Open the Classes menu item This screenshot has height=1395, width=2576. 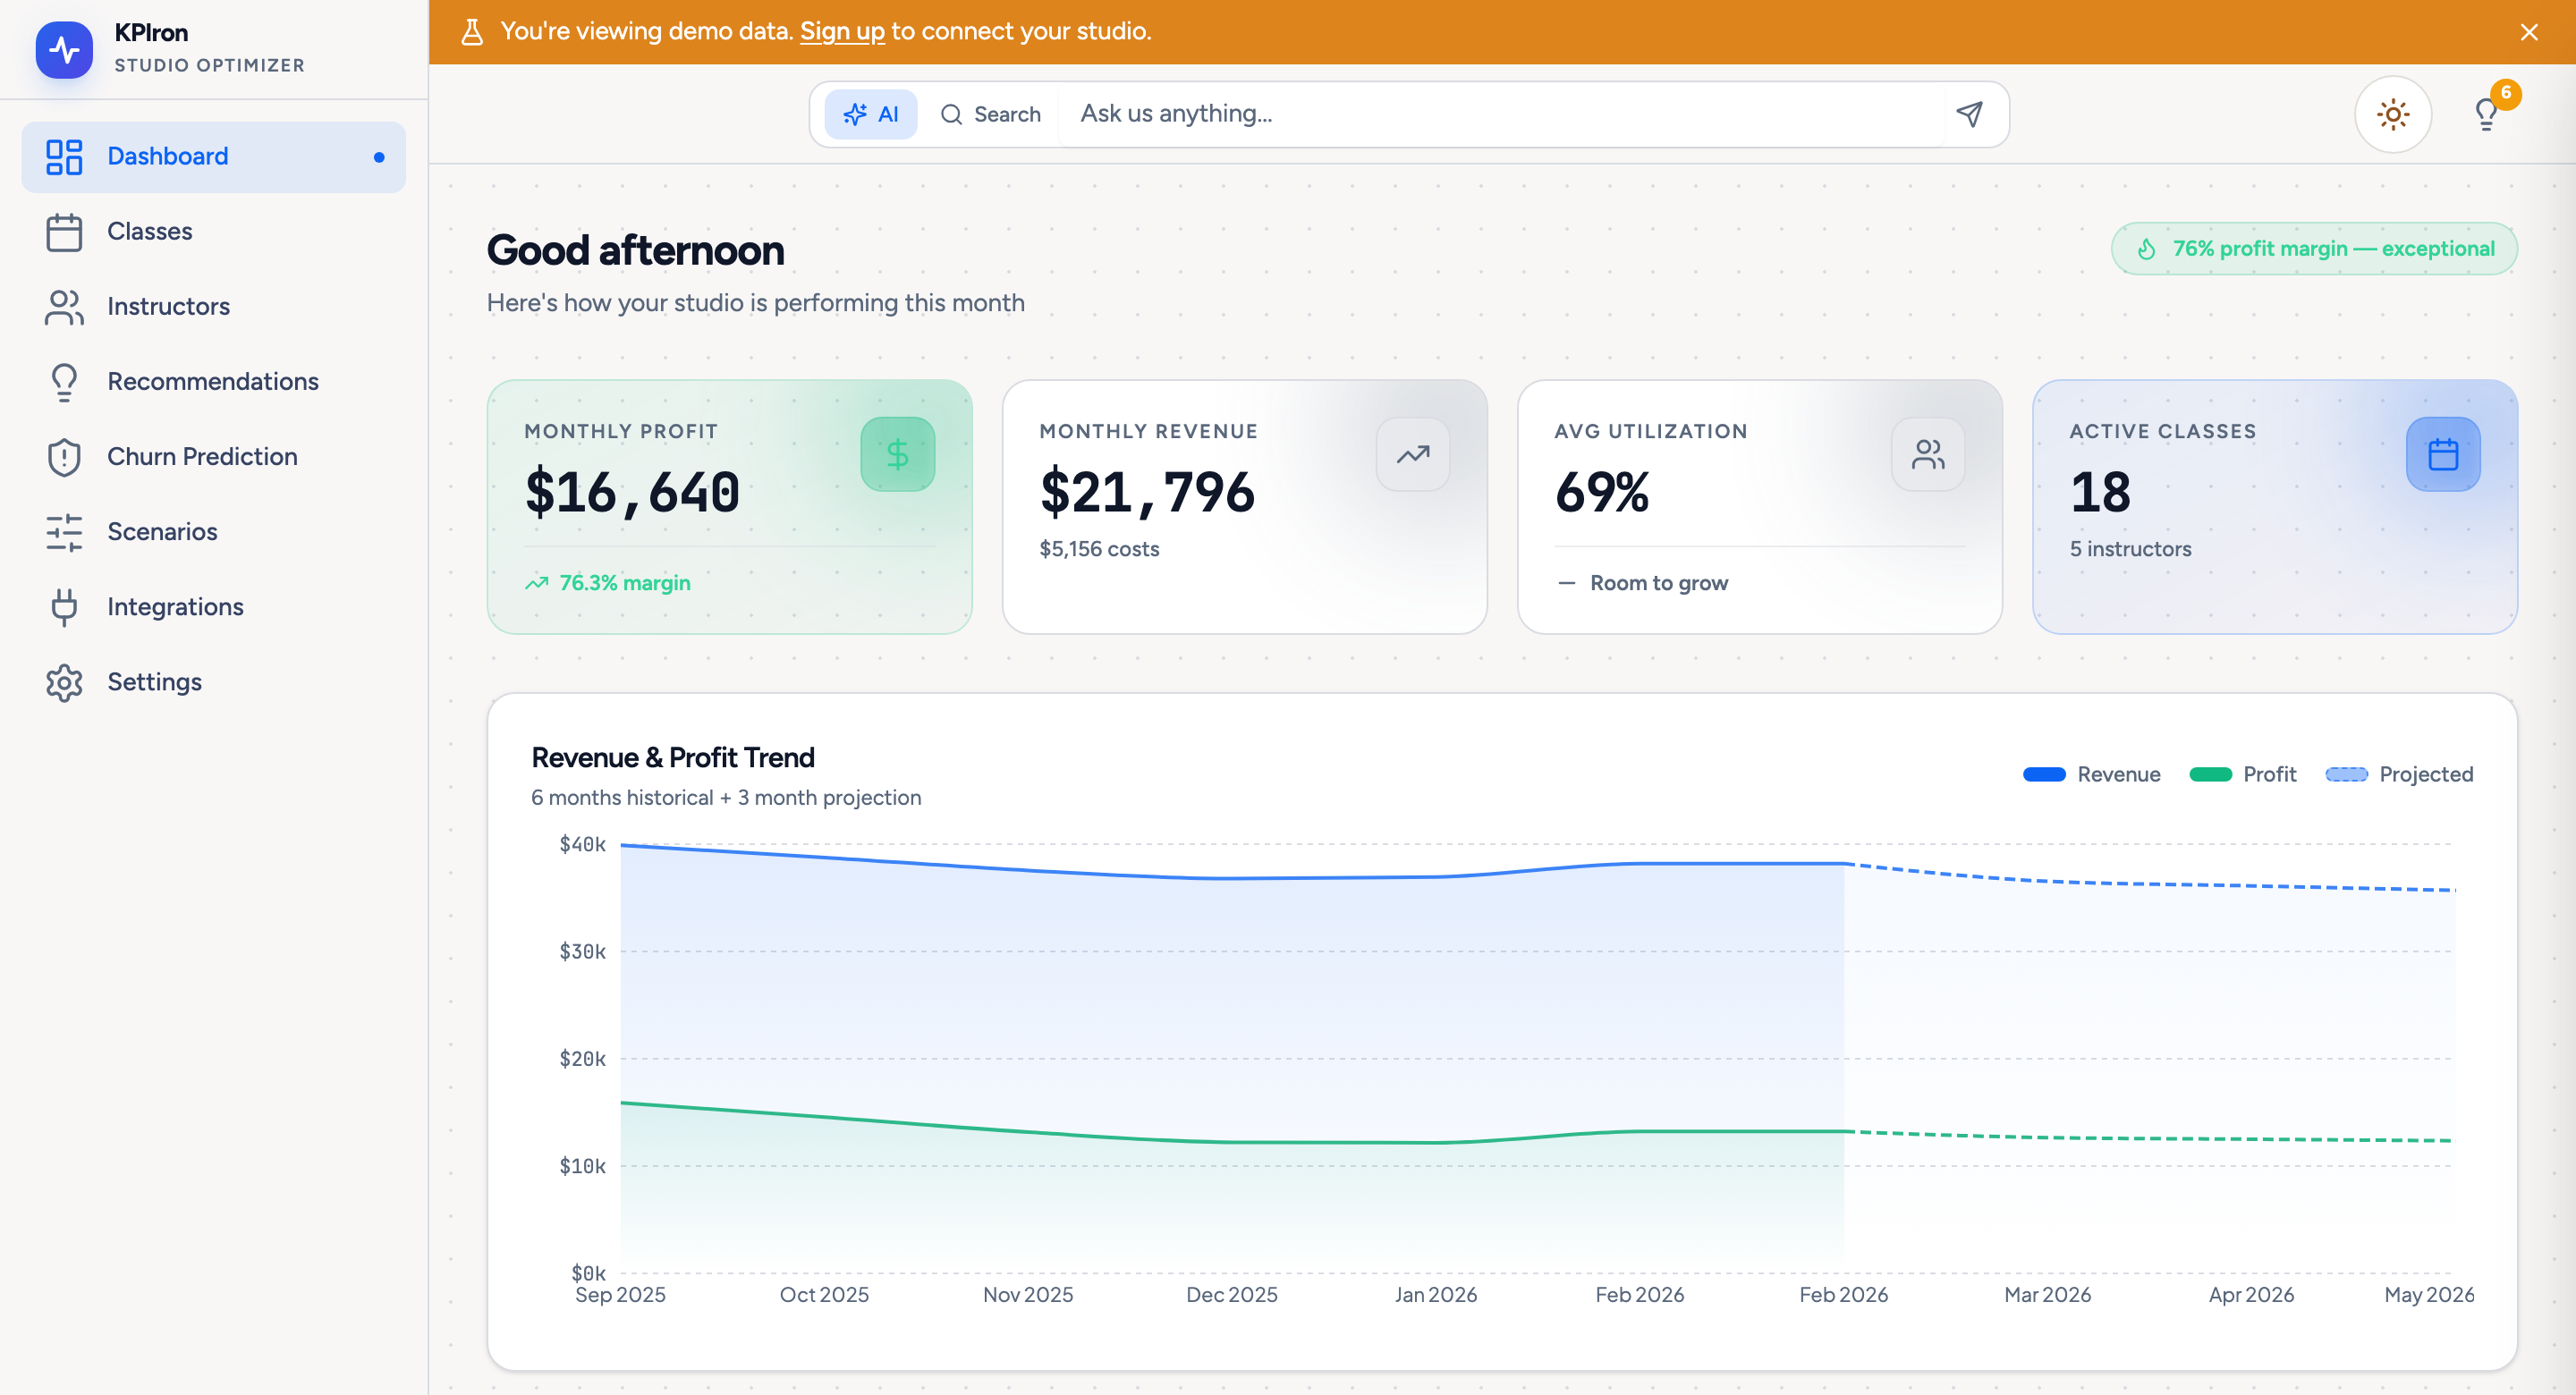point(213,232)
